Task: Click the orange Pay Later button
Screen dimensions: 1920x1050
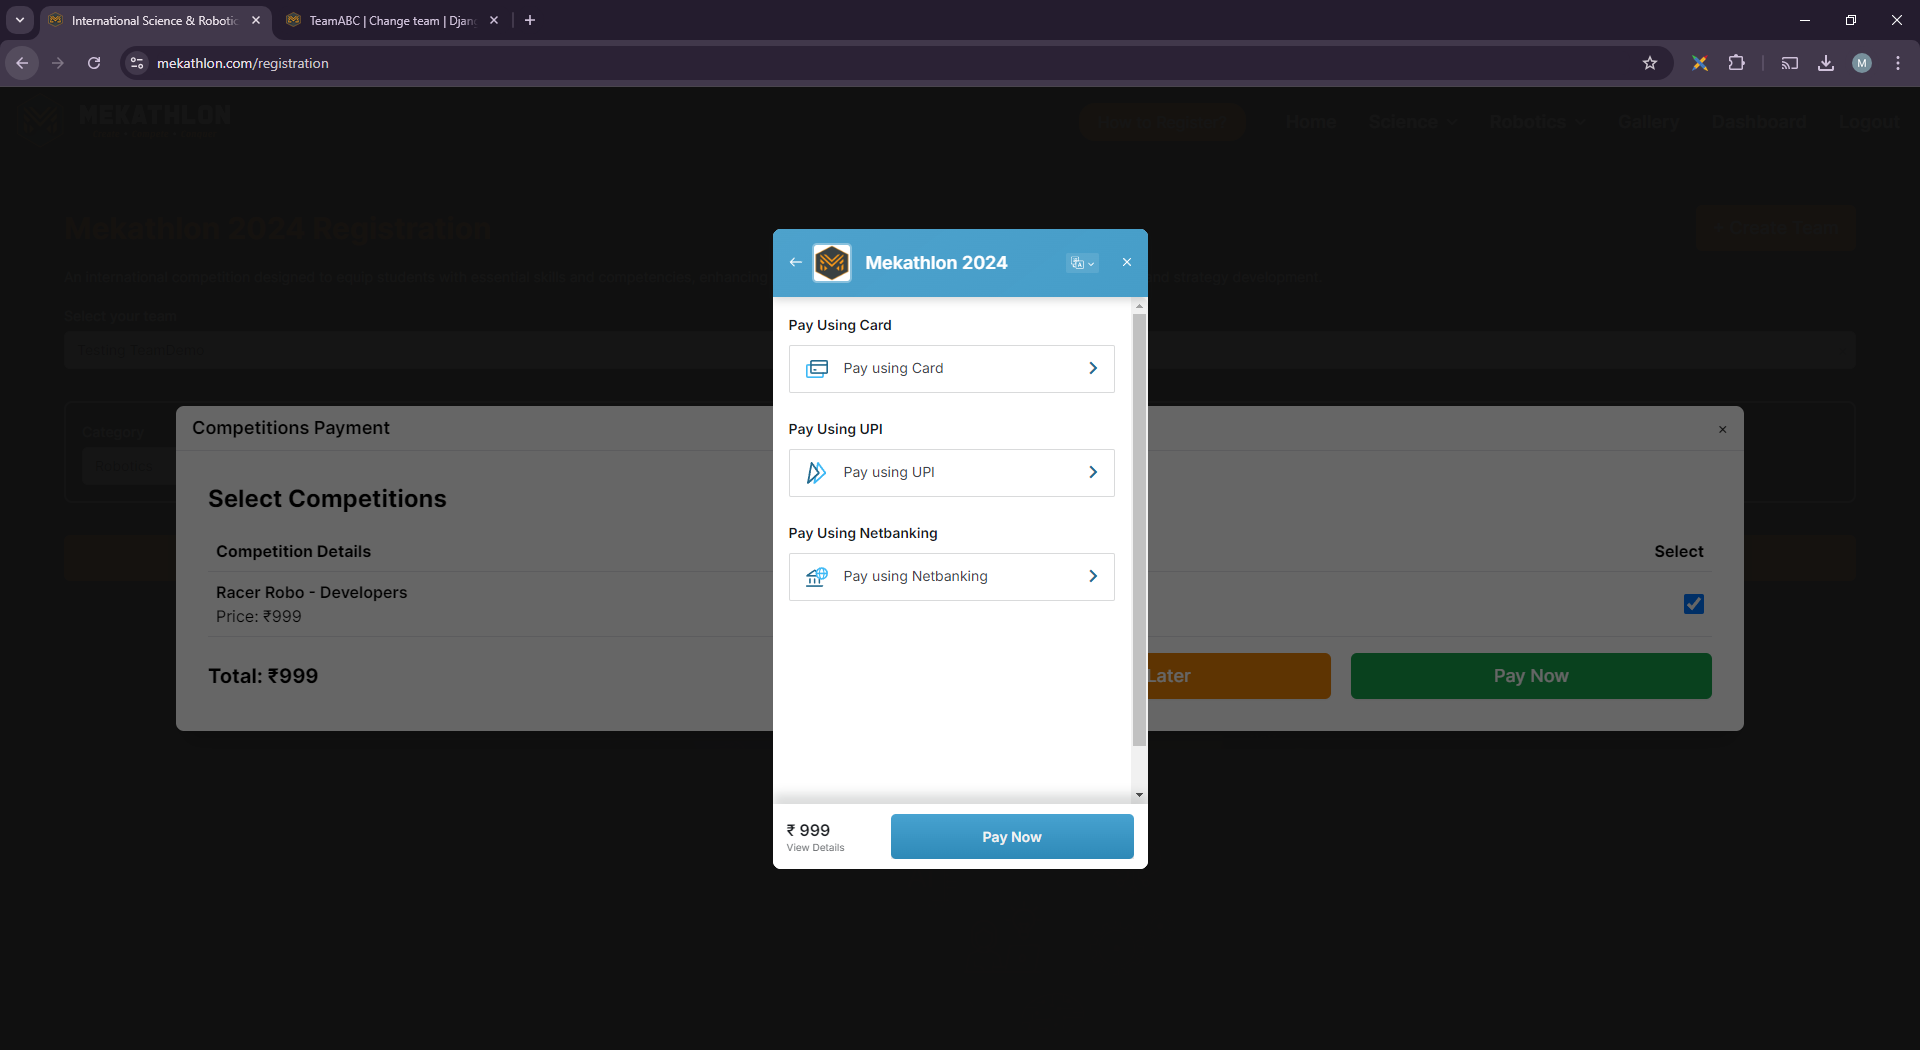Action: click(x=1239, y=676)
